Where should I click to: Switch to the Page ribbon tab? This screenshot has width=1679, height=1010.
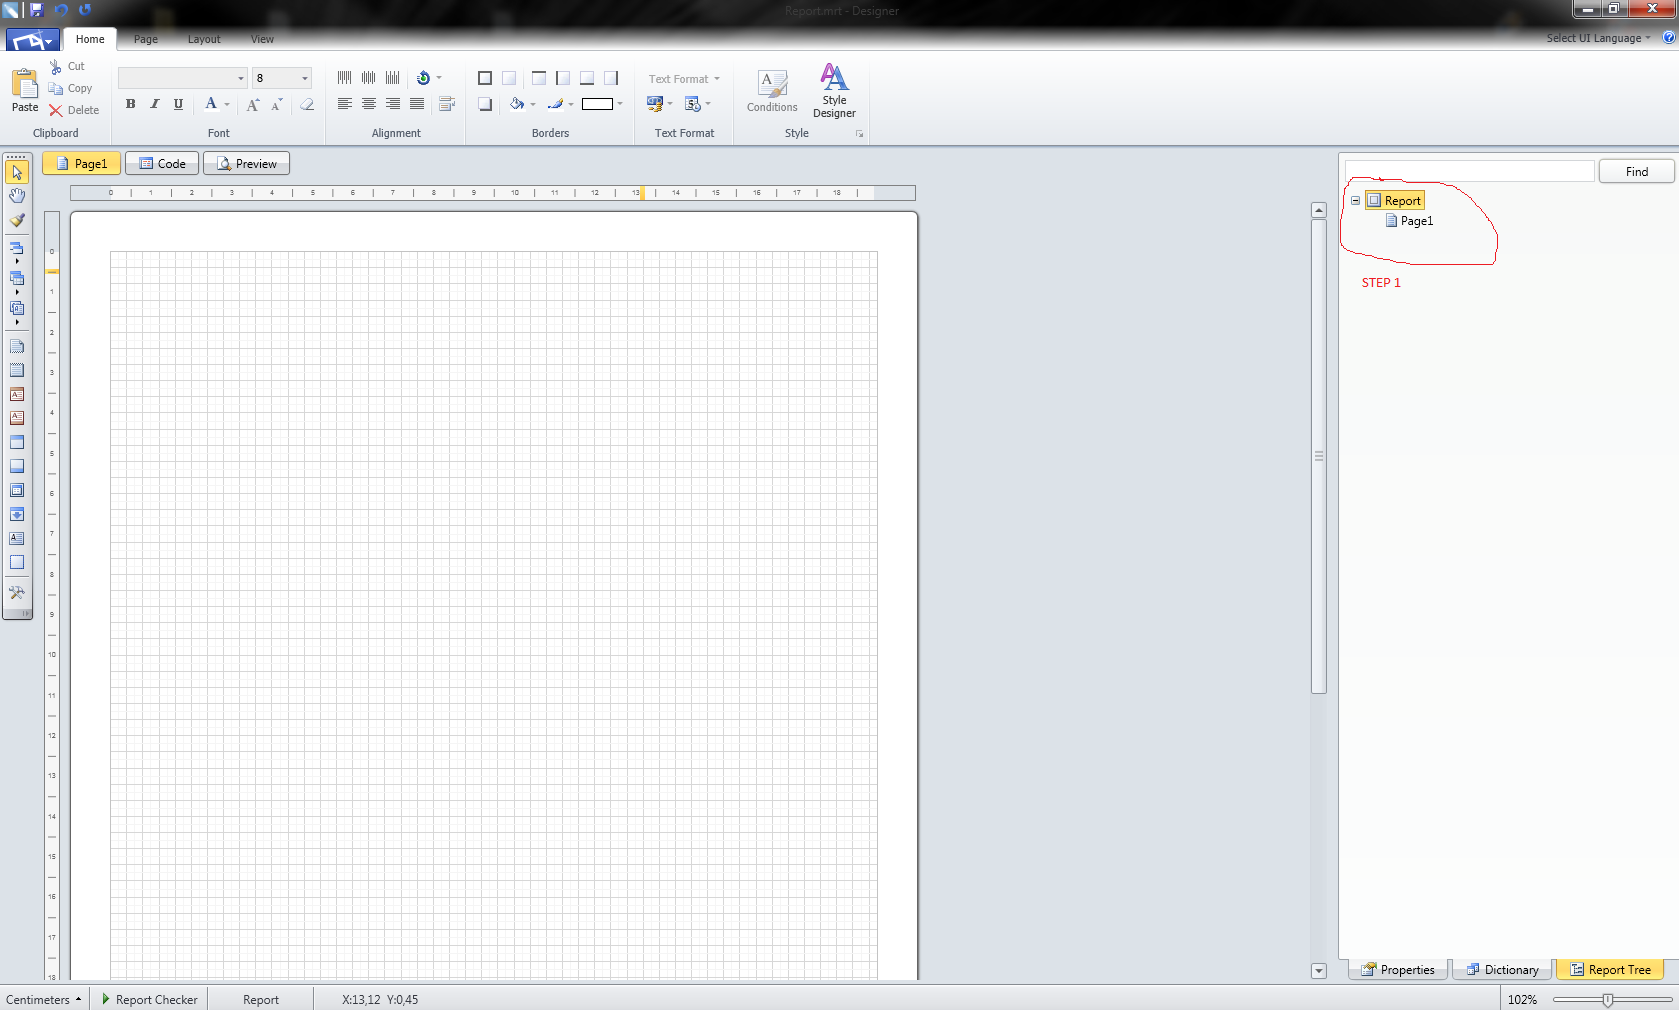[x=146, y=39]
